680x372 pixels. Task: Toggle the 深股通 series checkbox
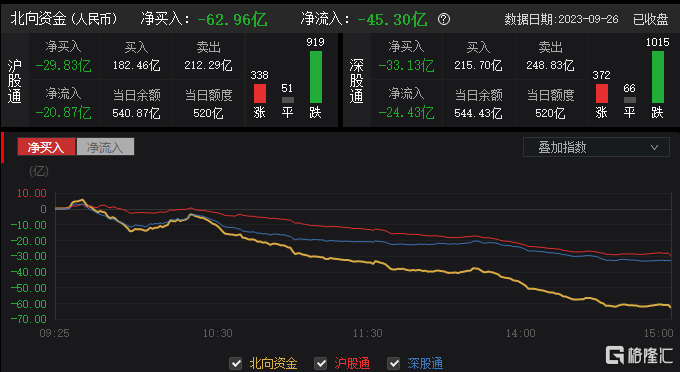(393, 363)
